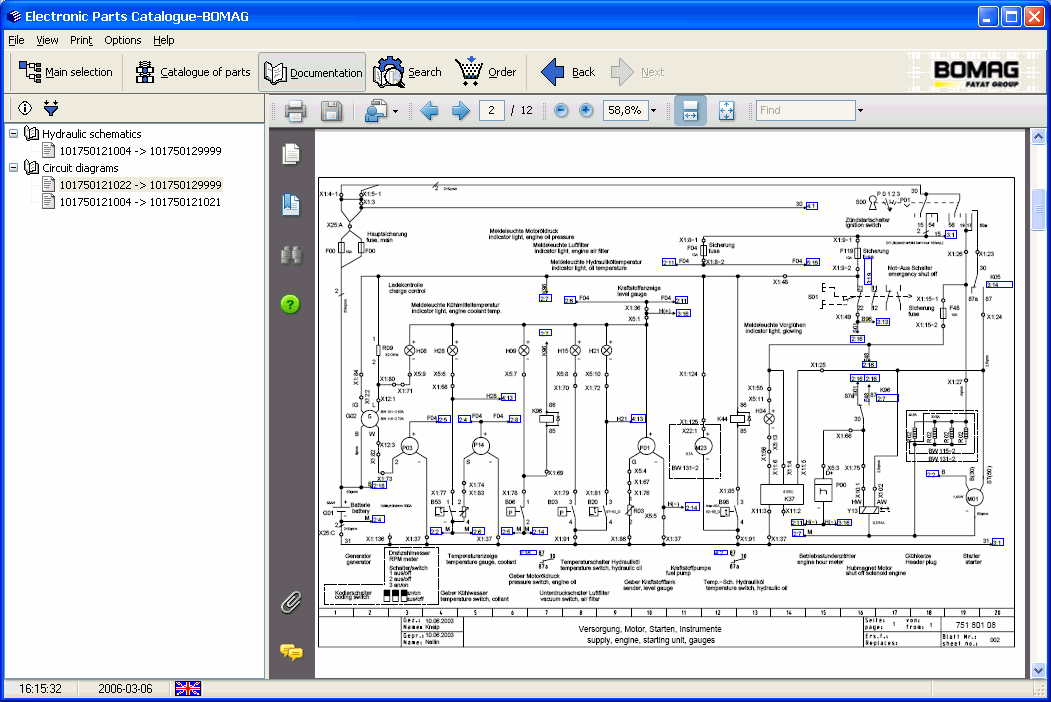
Task: Open the Comments panel icon
Action: pyautogui.click(x=291, y=652)
